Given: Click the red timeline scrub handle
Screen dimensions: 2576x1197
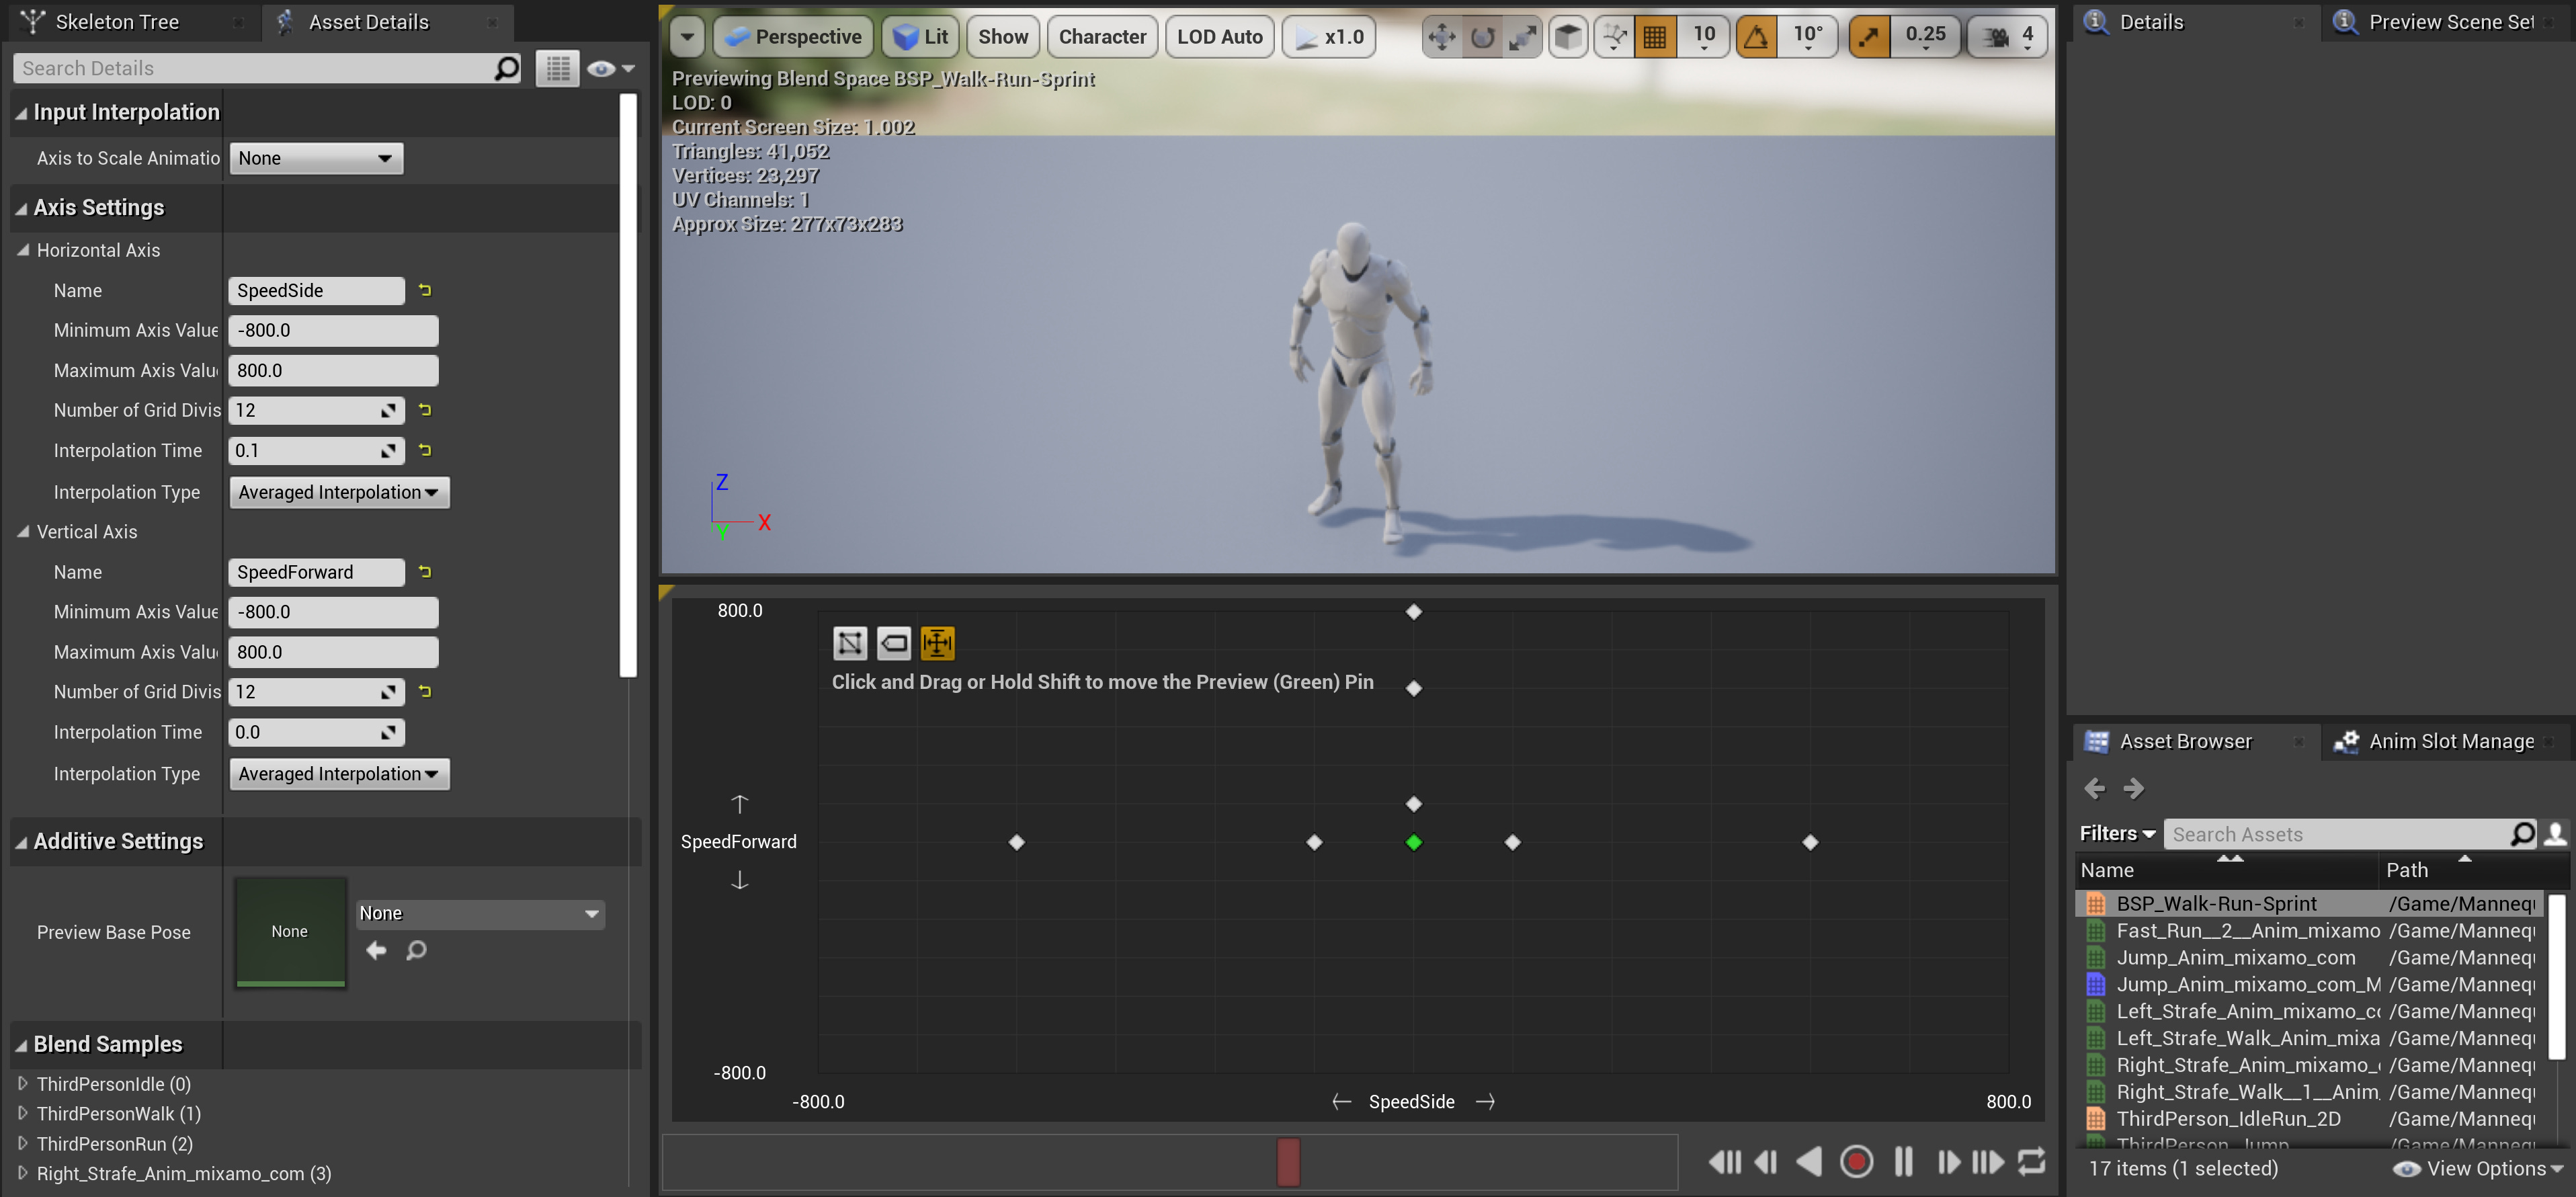Looking at the screenshot, I should click(x=1288, y=1162).
